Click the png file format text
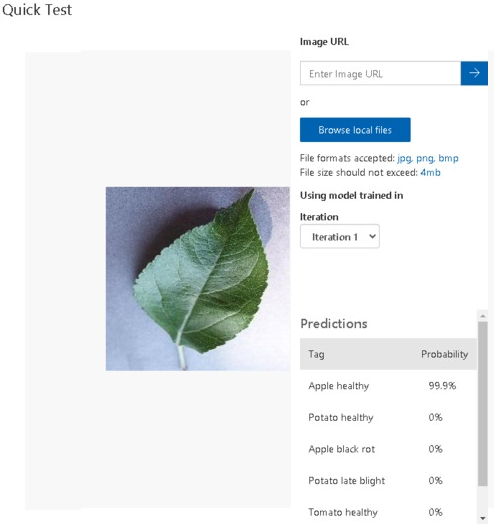This screenshot has height=524, width=494. click(x=425, y=158)
